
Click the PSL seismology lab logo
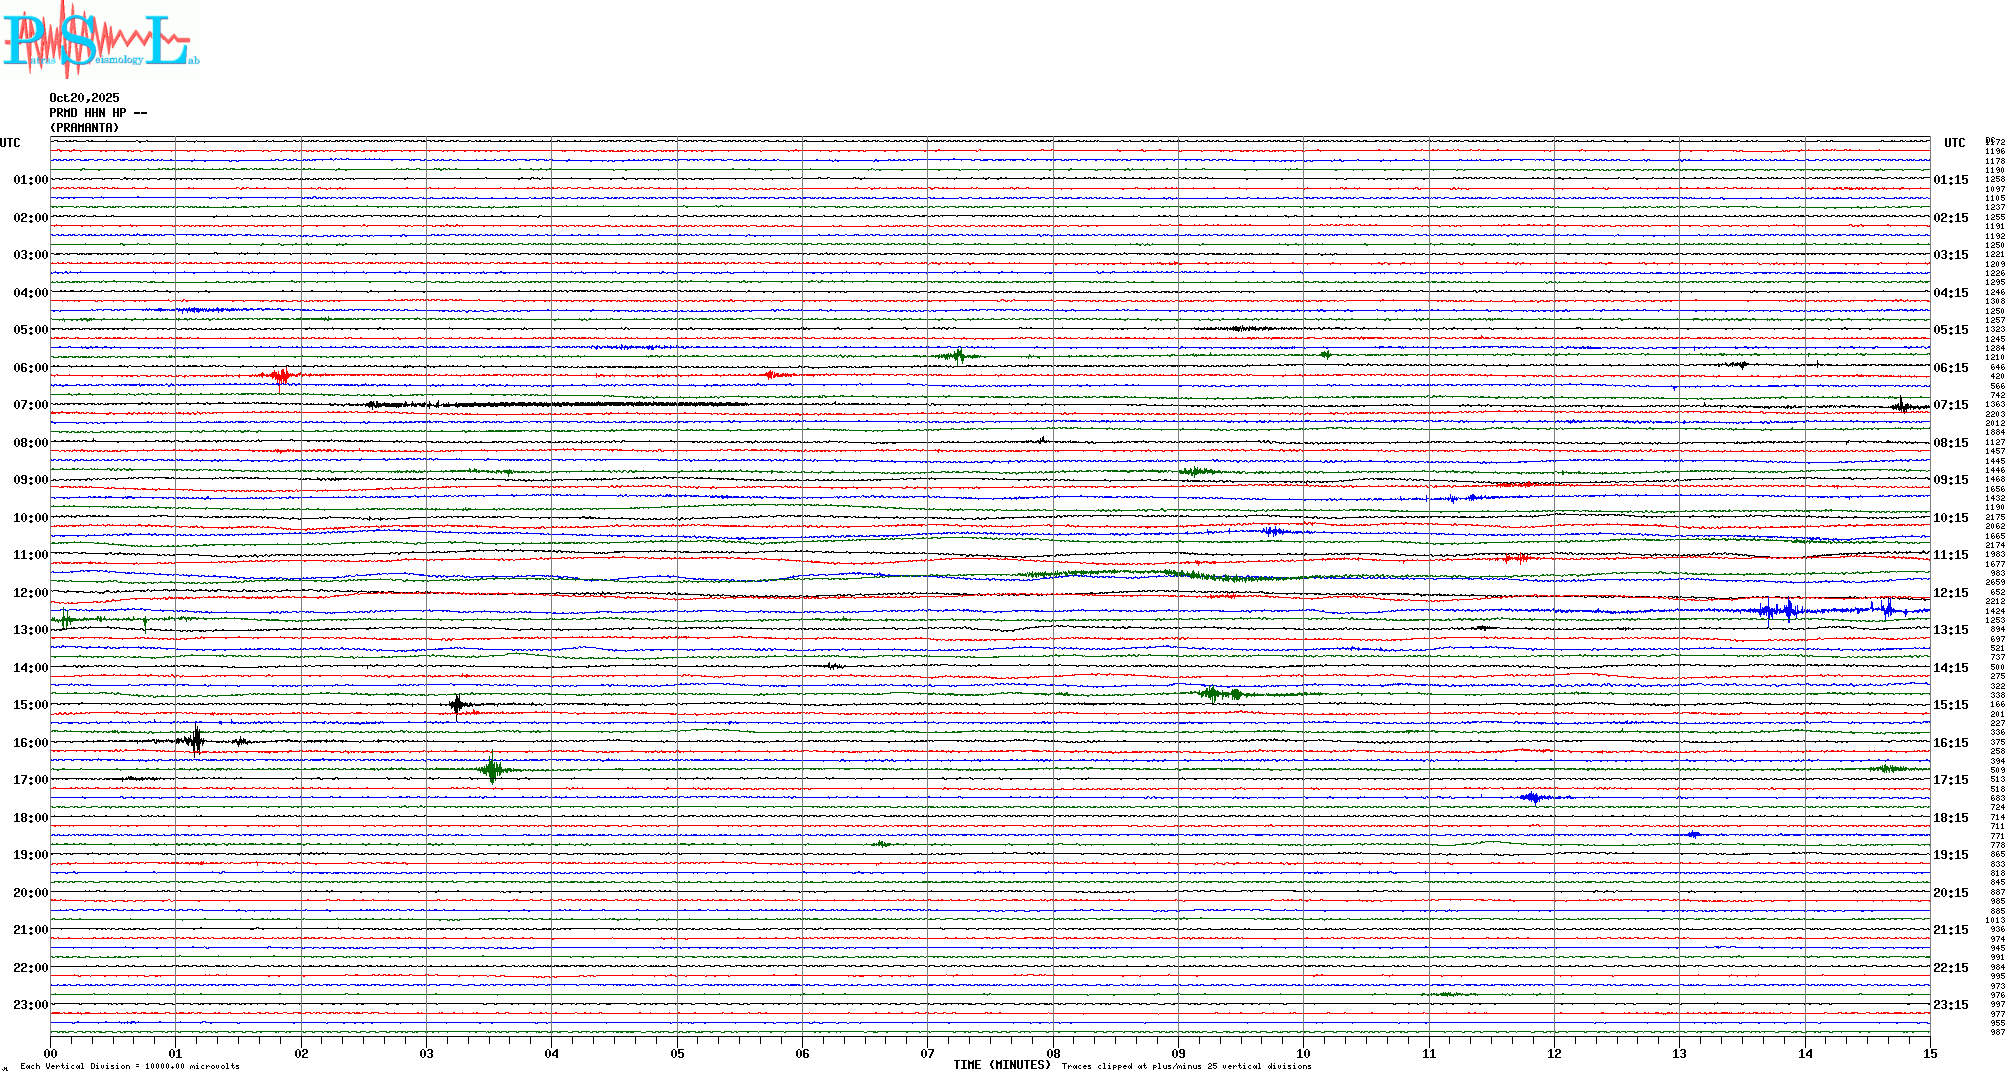coord(100,40)
